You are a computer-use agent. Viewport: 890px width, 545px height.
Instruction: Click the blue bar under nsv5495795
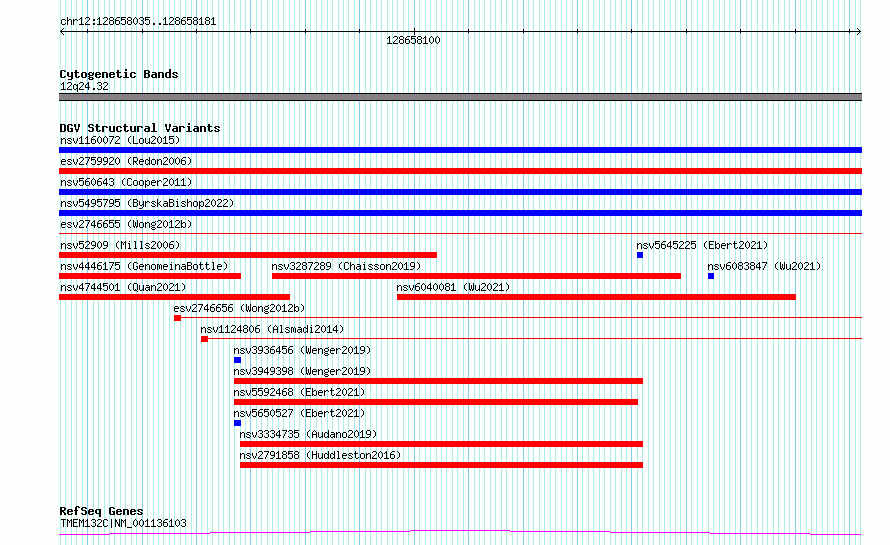click(x=460, y=213)
